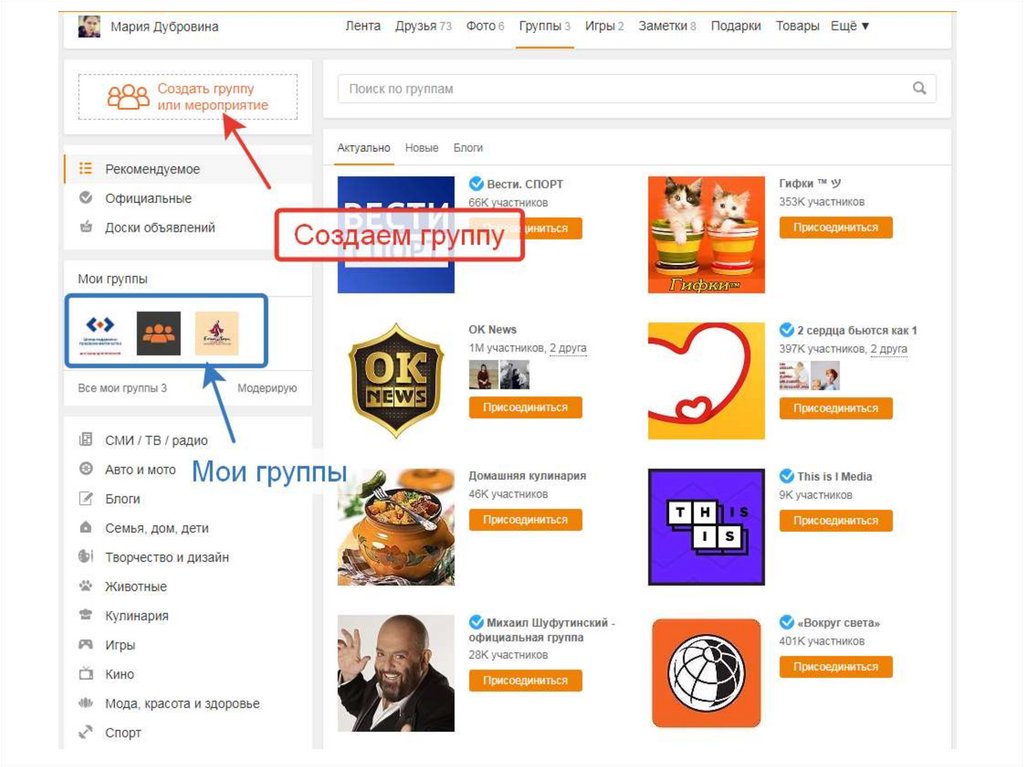Open the СМИ / ТВ / радио category icon
The image size is (1024, 767).
(x=86, y=440)
